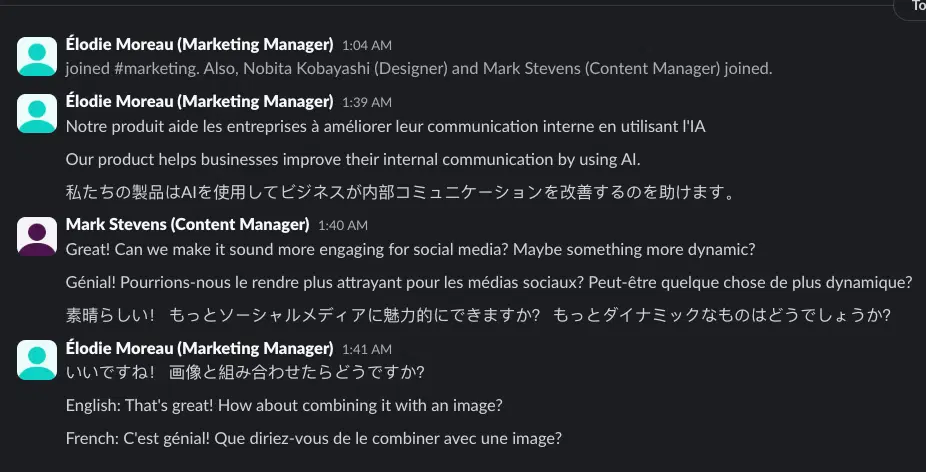Click the 'French: C'est génial!' message line
The image size is (926, 472).
(314, 438)
